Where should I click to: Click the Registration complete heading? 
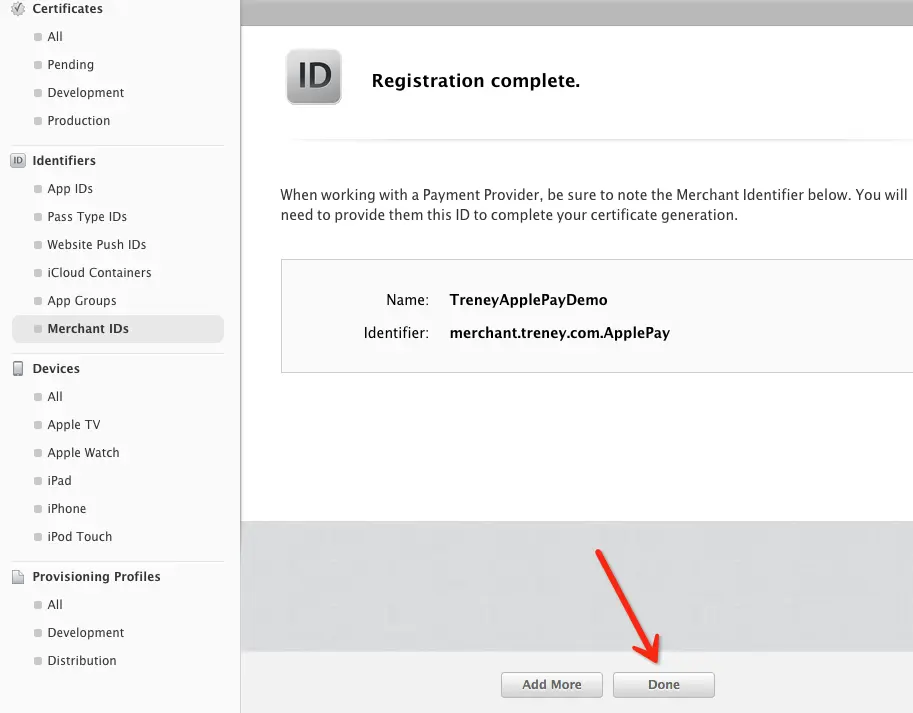pyautogui.click(x=476, y=80)
